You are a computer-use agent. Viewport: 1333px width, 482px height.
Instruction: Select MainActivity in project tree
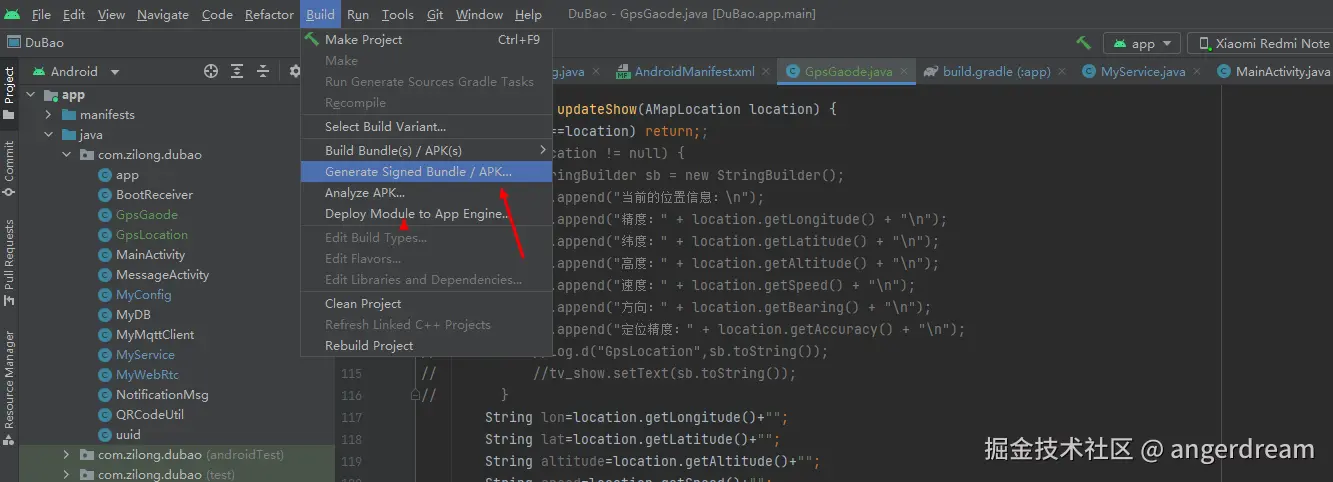150,255
